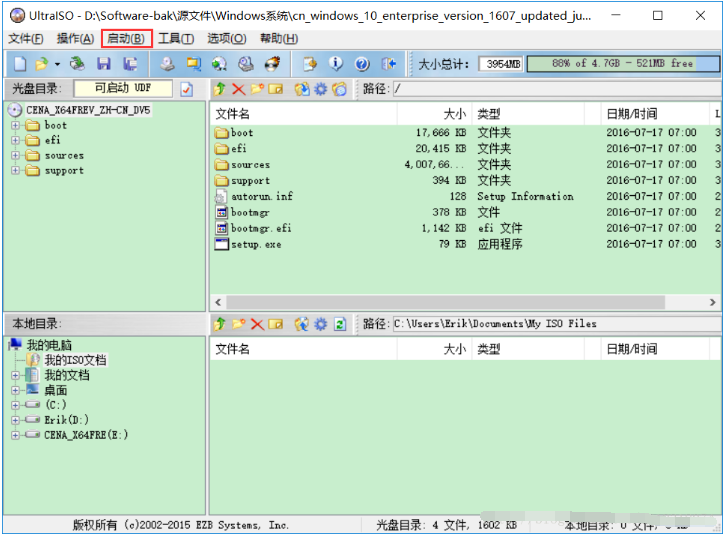Delete selected item in disc pane

click(x=239, y=89)
